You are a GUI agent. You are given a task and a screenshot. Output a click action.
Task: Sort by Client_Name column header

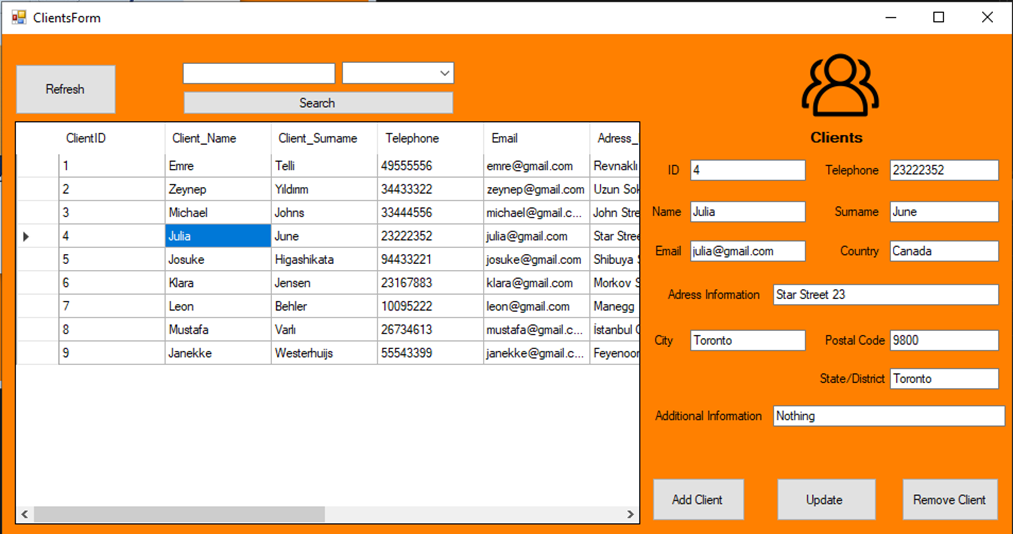(x=218, y=138)
